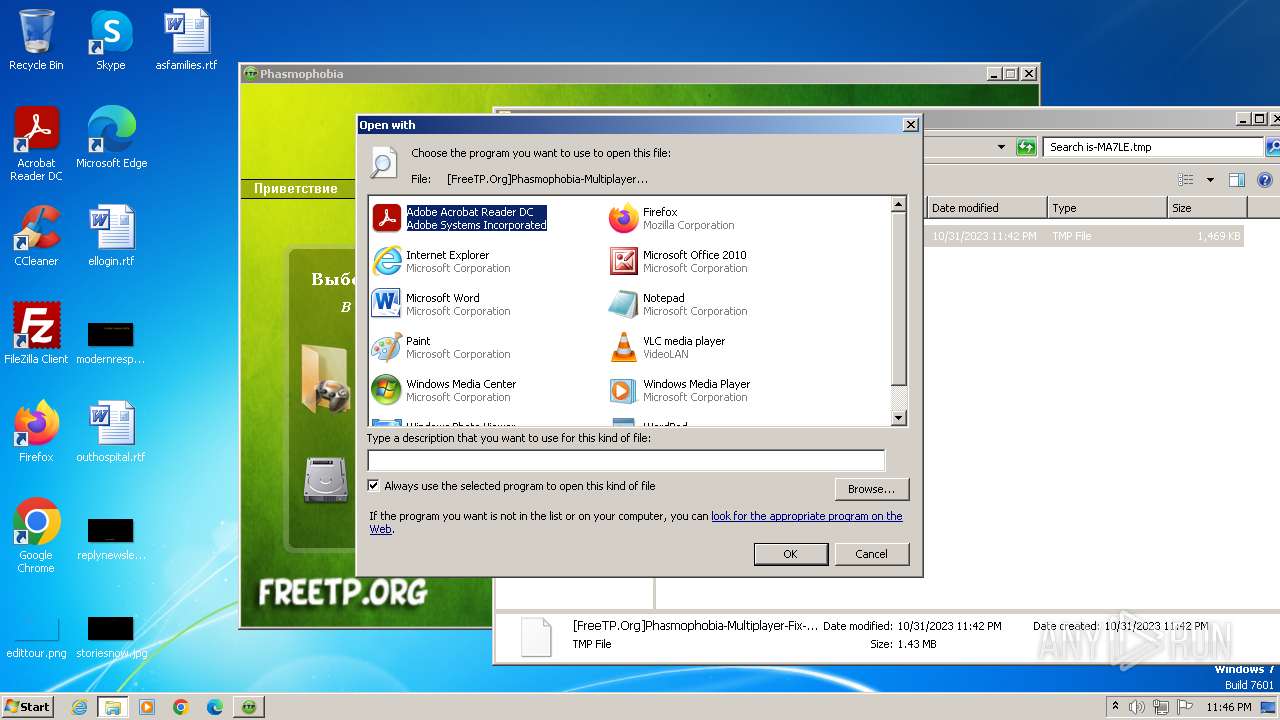Pick Microsoft Office 2010 from list
This screenshot has width=1280, height=720.
click(x=678, y=261)
